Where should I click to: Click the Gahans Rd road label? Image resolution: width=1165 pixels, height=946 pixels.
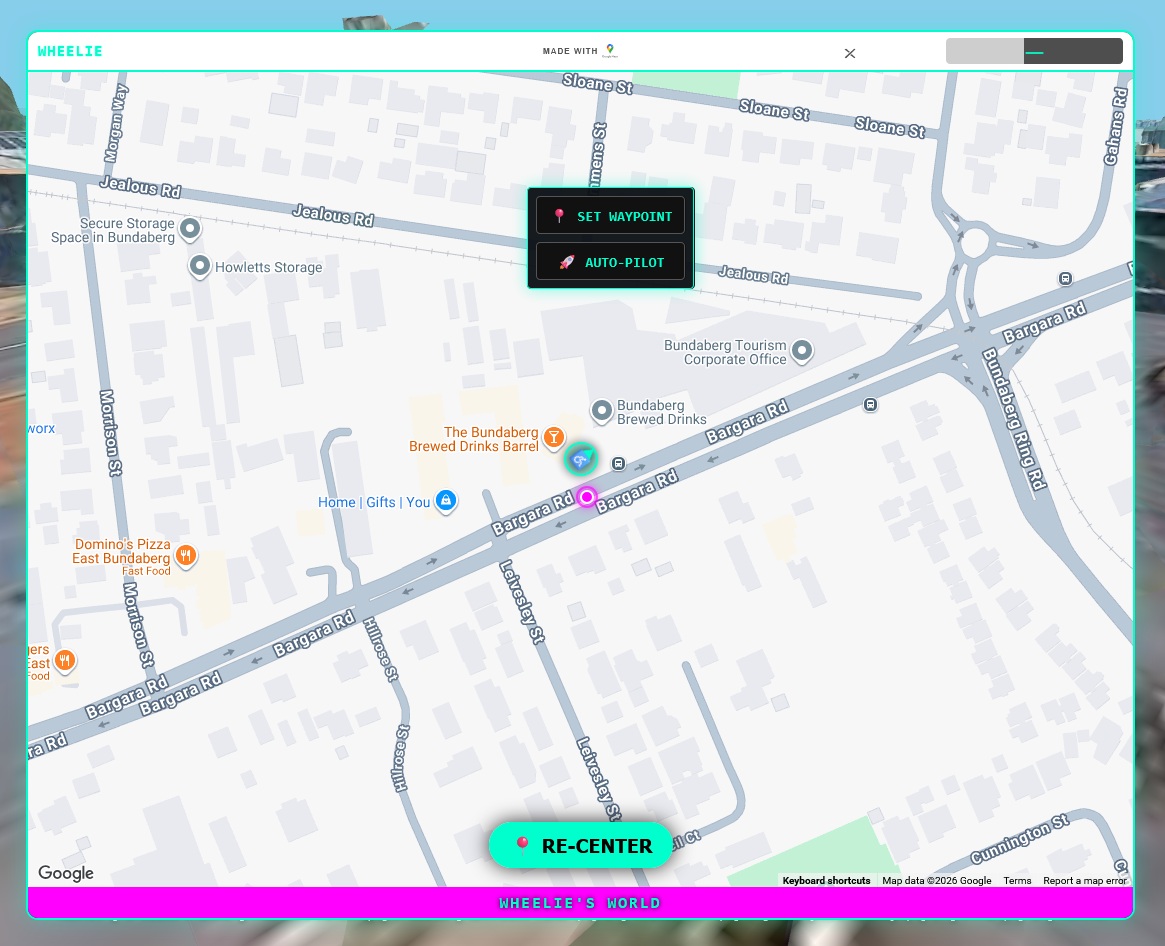(1115, 126)
